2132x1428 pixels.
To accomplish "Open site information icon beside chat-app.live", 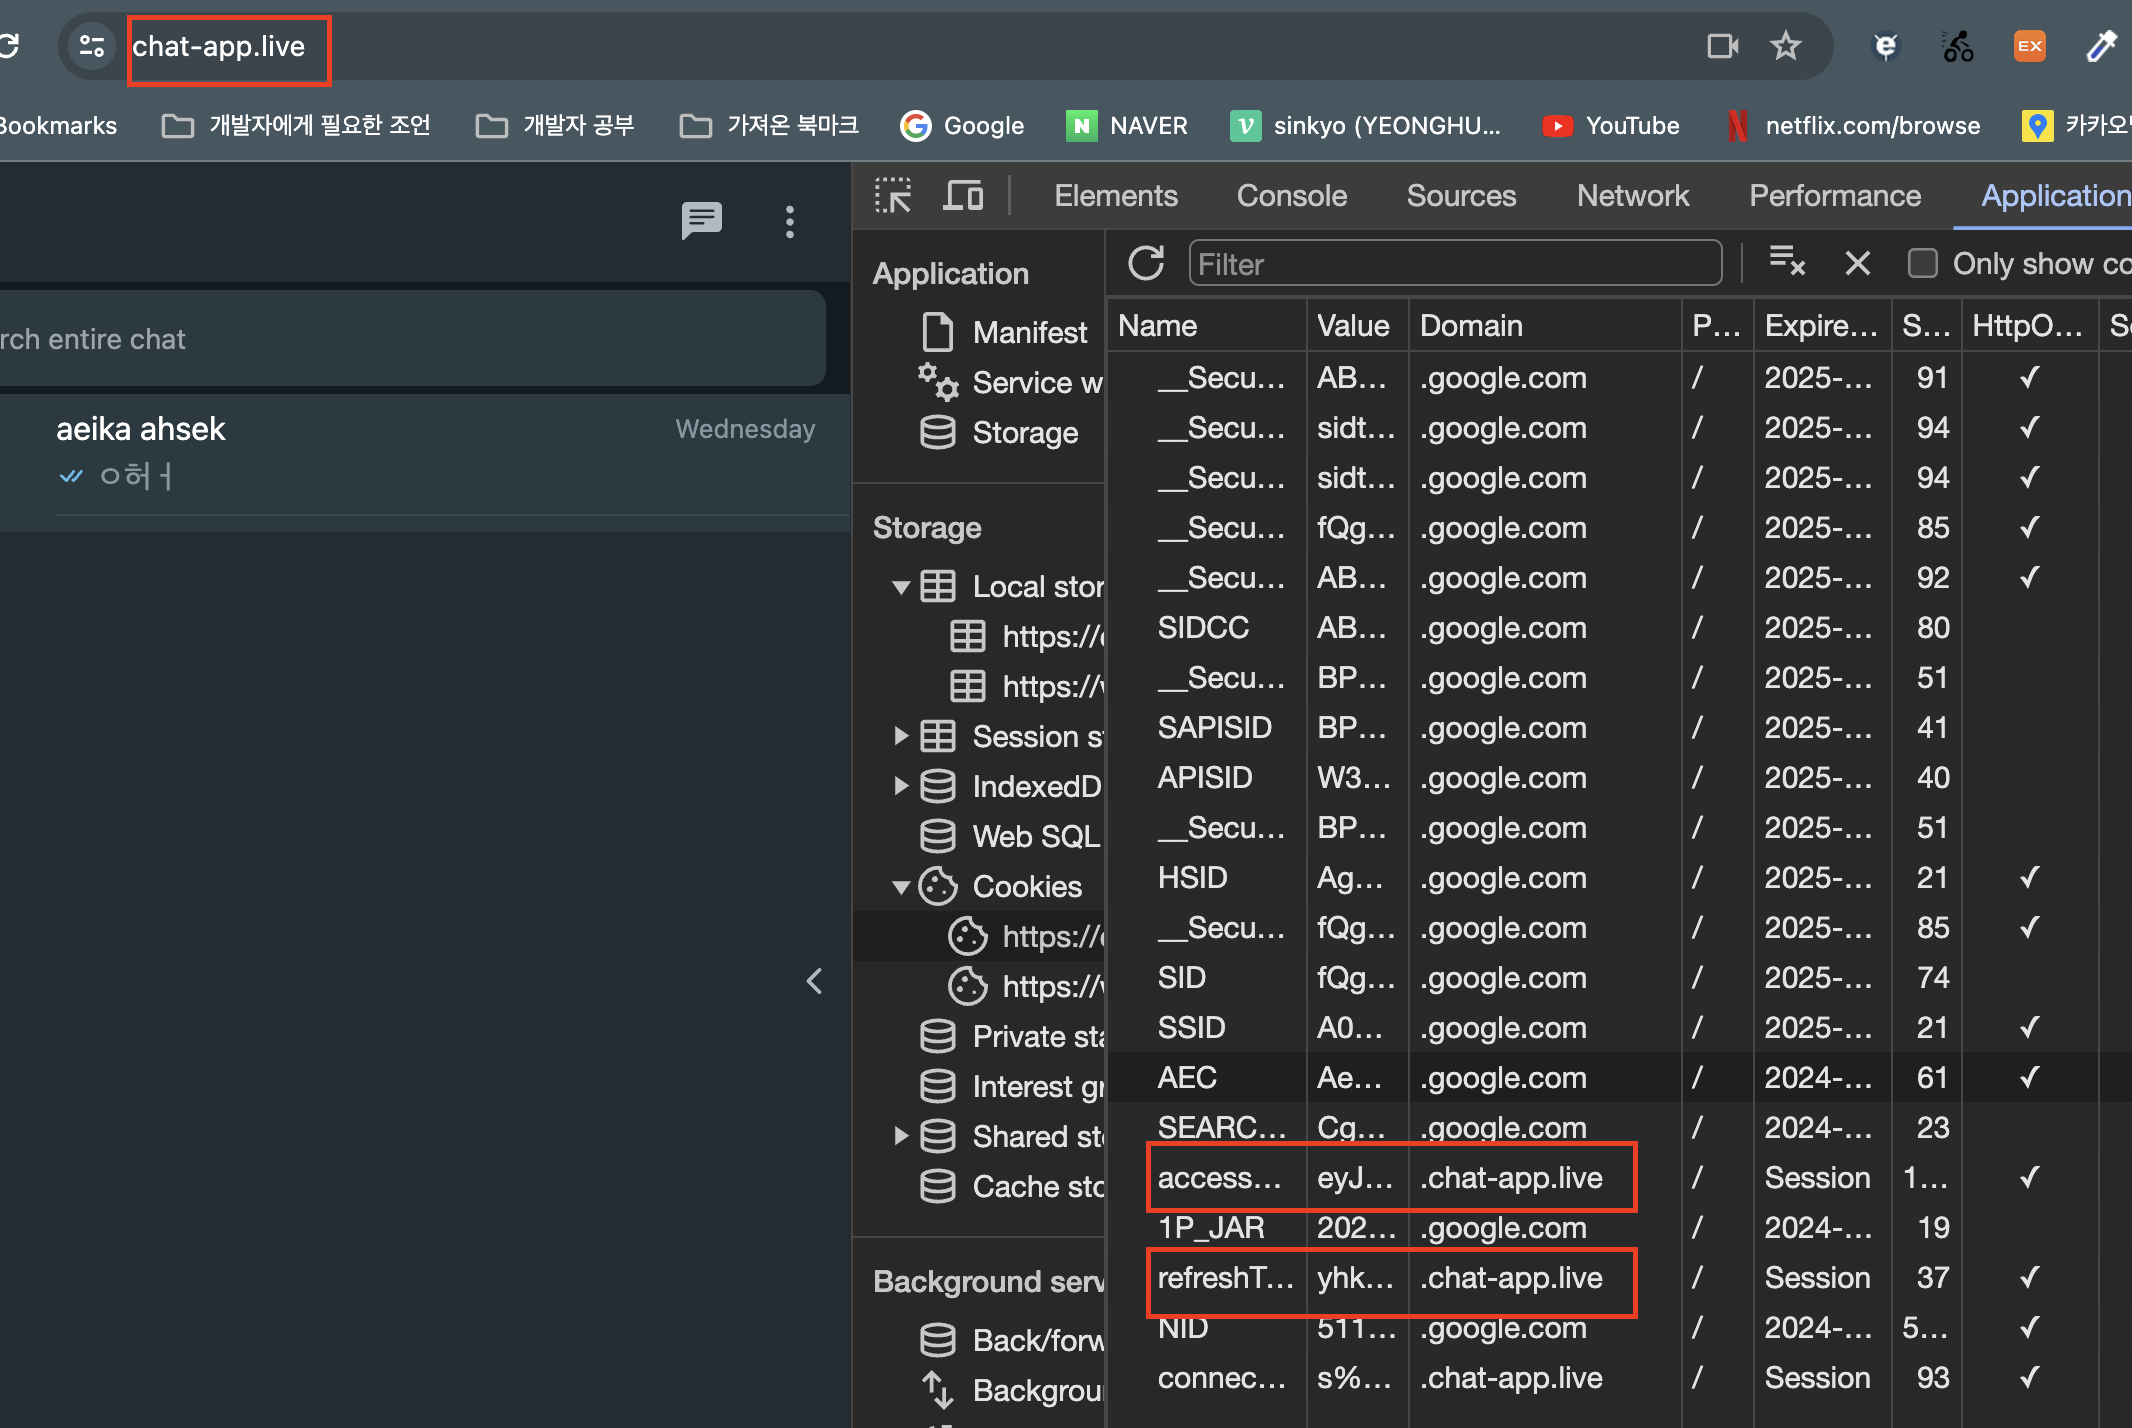I will coord(92,46).
